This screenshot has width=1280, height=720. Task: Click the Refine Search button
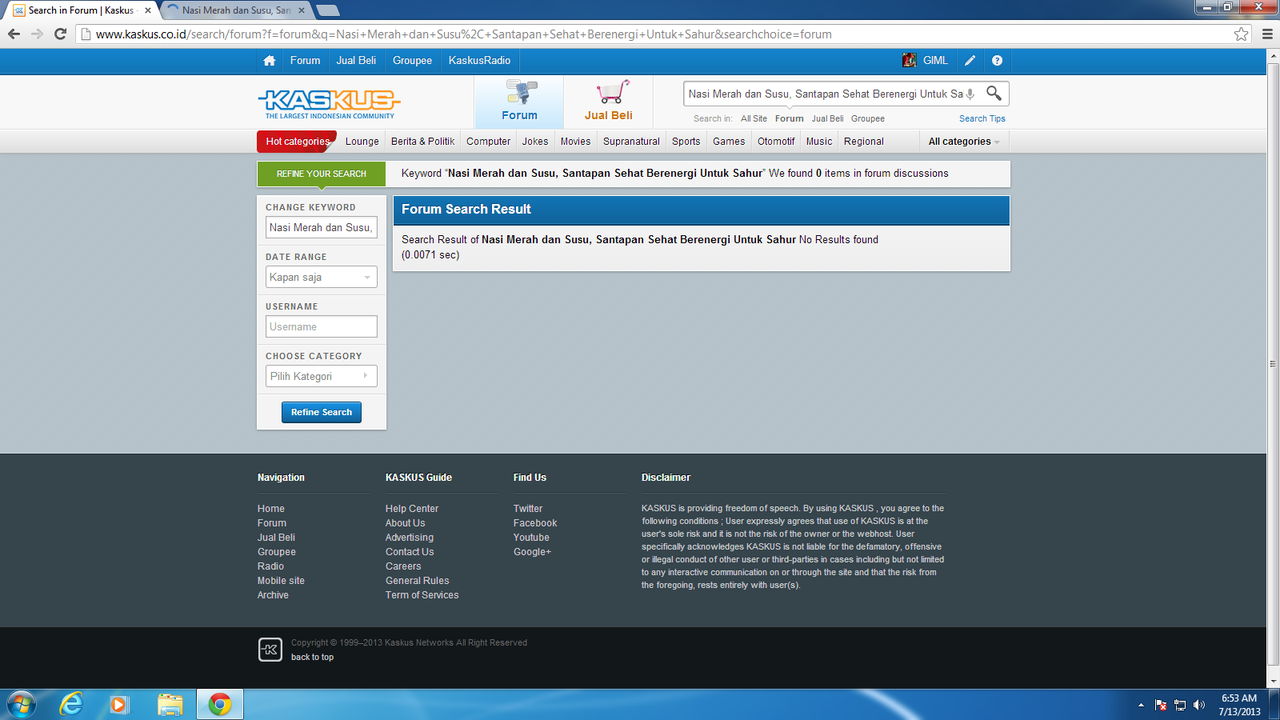pyautogui.click(x=321, y=412)
